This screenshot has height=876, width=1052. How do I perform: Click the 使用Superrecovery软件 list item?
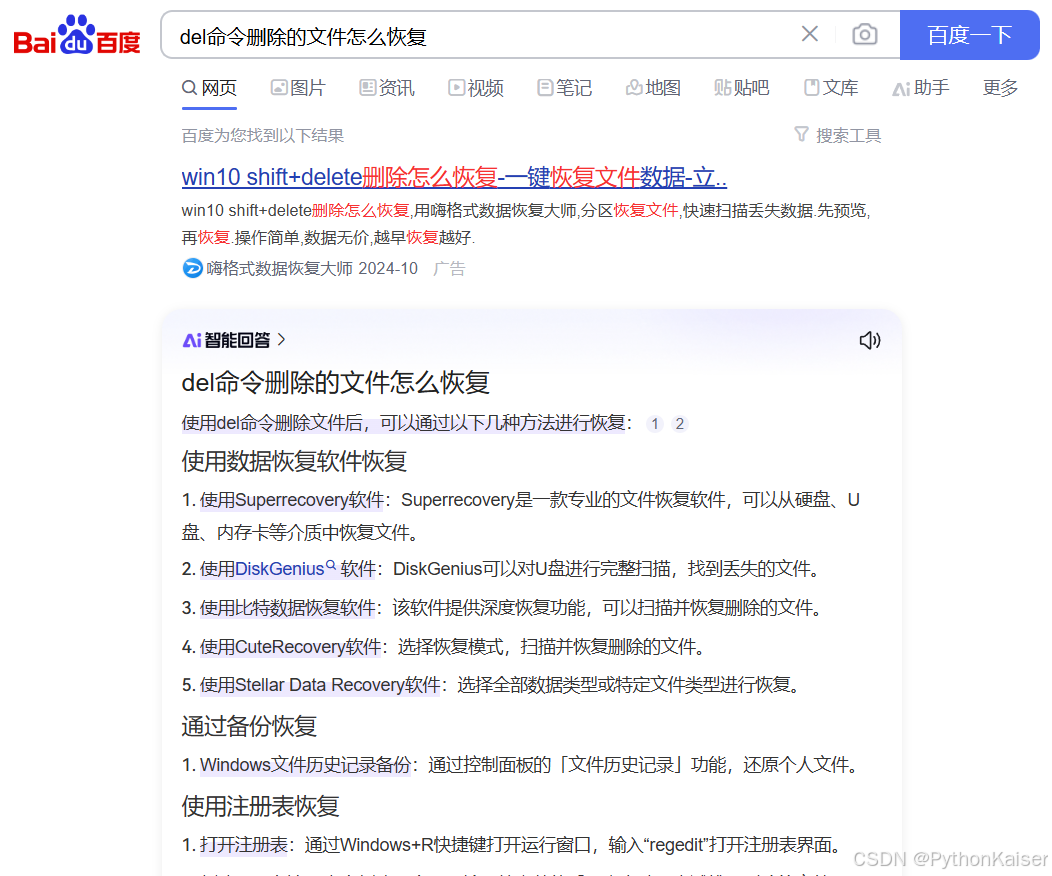[292, 500]
